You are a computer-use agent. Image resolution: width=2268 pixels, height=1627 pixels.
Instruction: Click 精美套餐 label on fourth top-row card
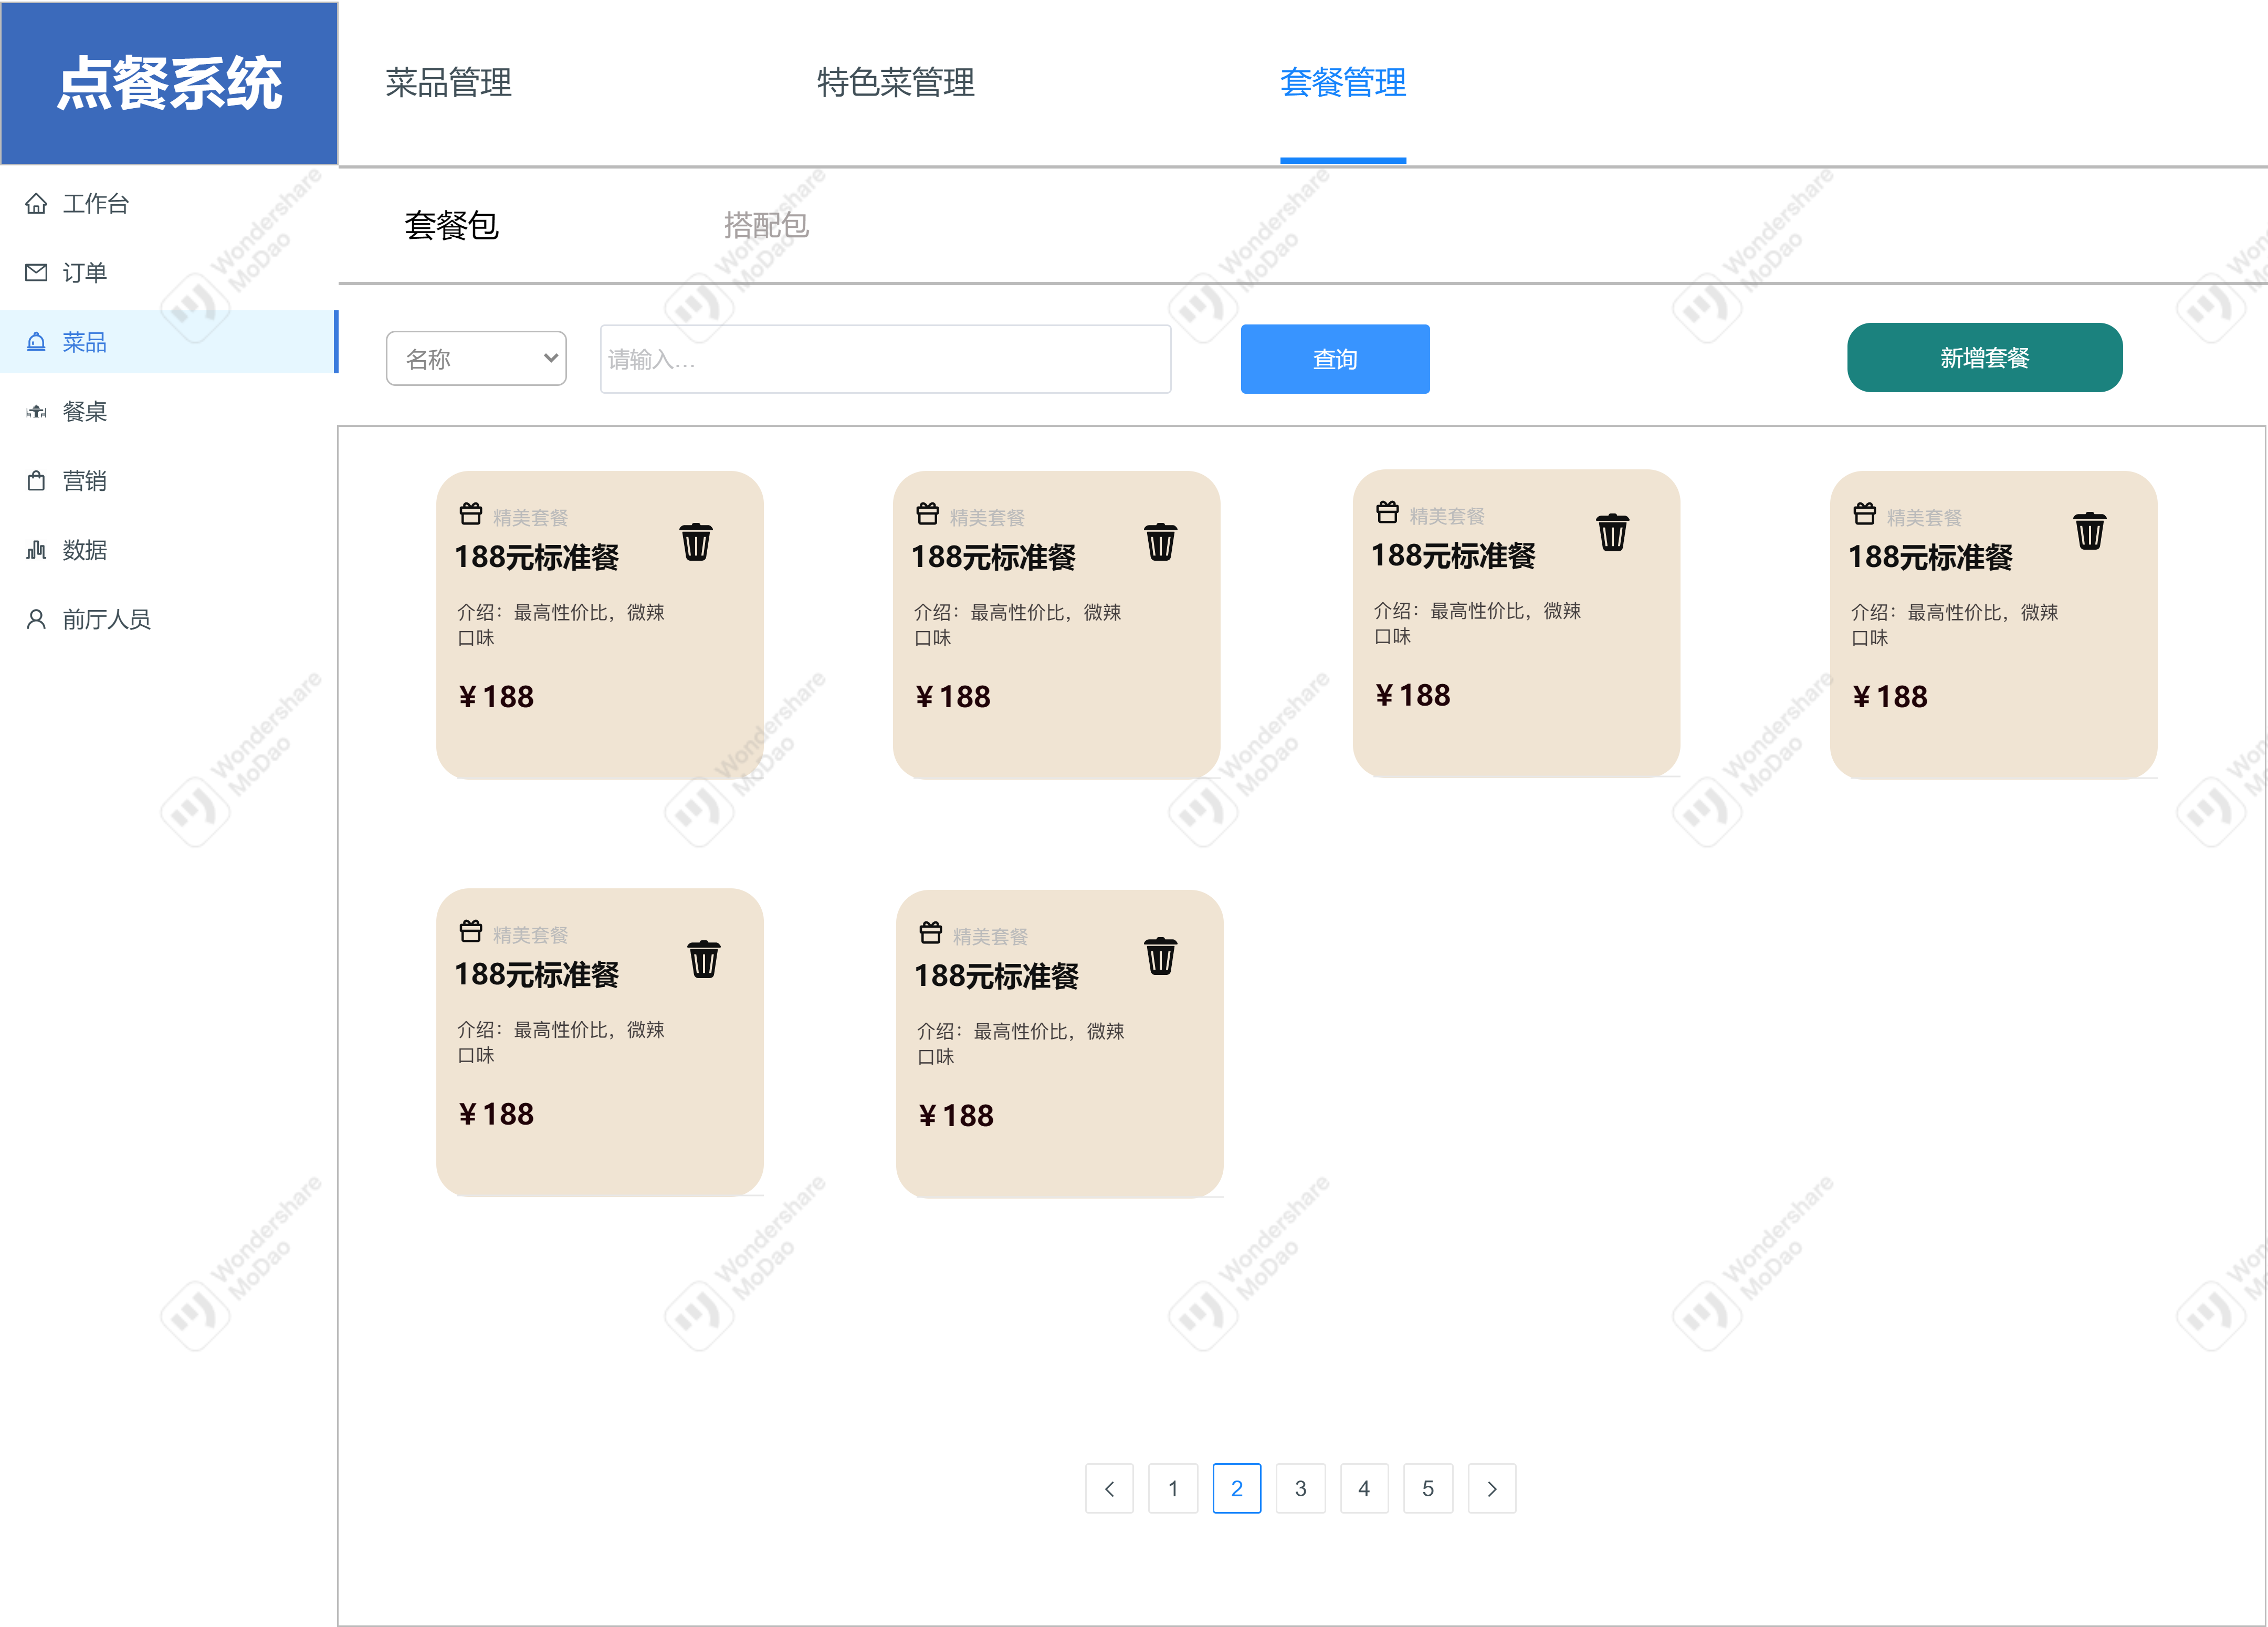pyautogui.click(x=1924, y=518)
